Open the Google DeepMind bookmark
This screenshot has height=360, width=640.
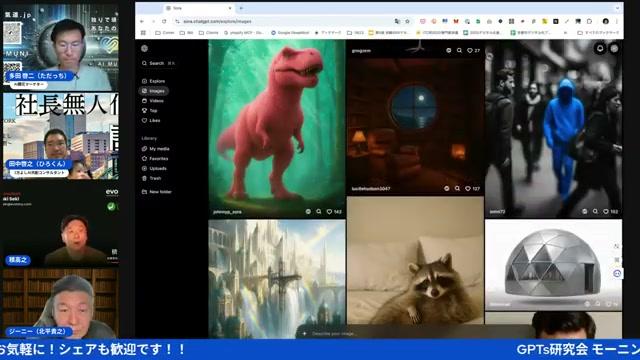(x=290, y=33)
